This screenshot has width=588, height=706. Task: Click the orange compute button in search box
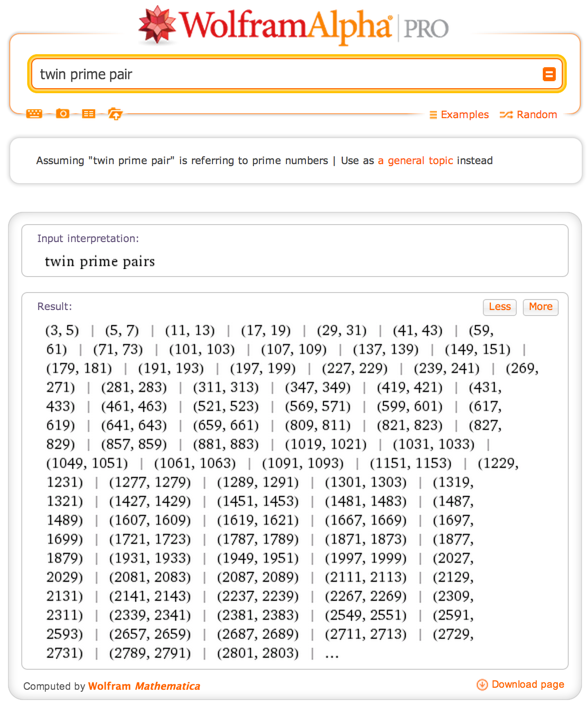point(549,74)
